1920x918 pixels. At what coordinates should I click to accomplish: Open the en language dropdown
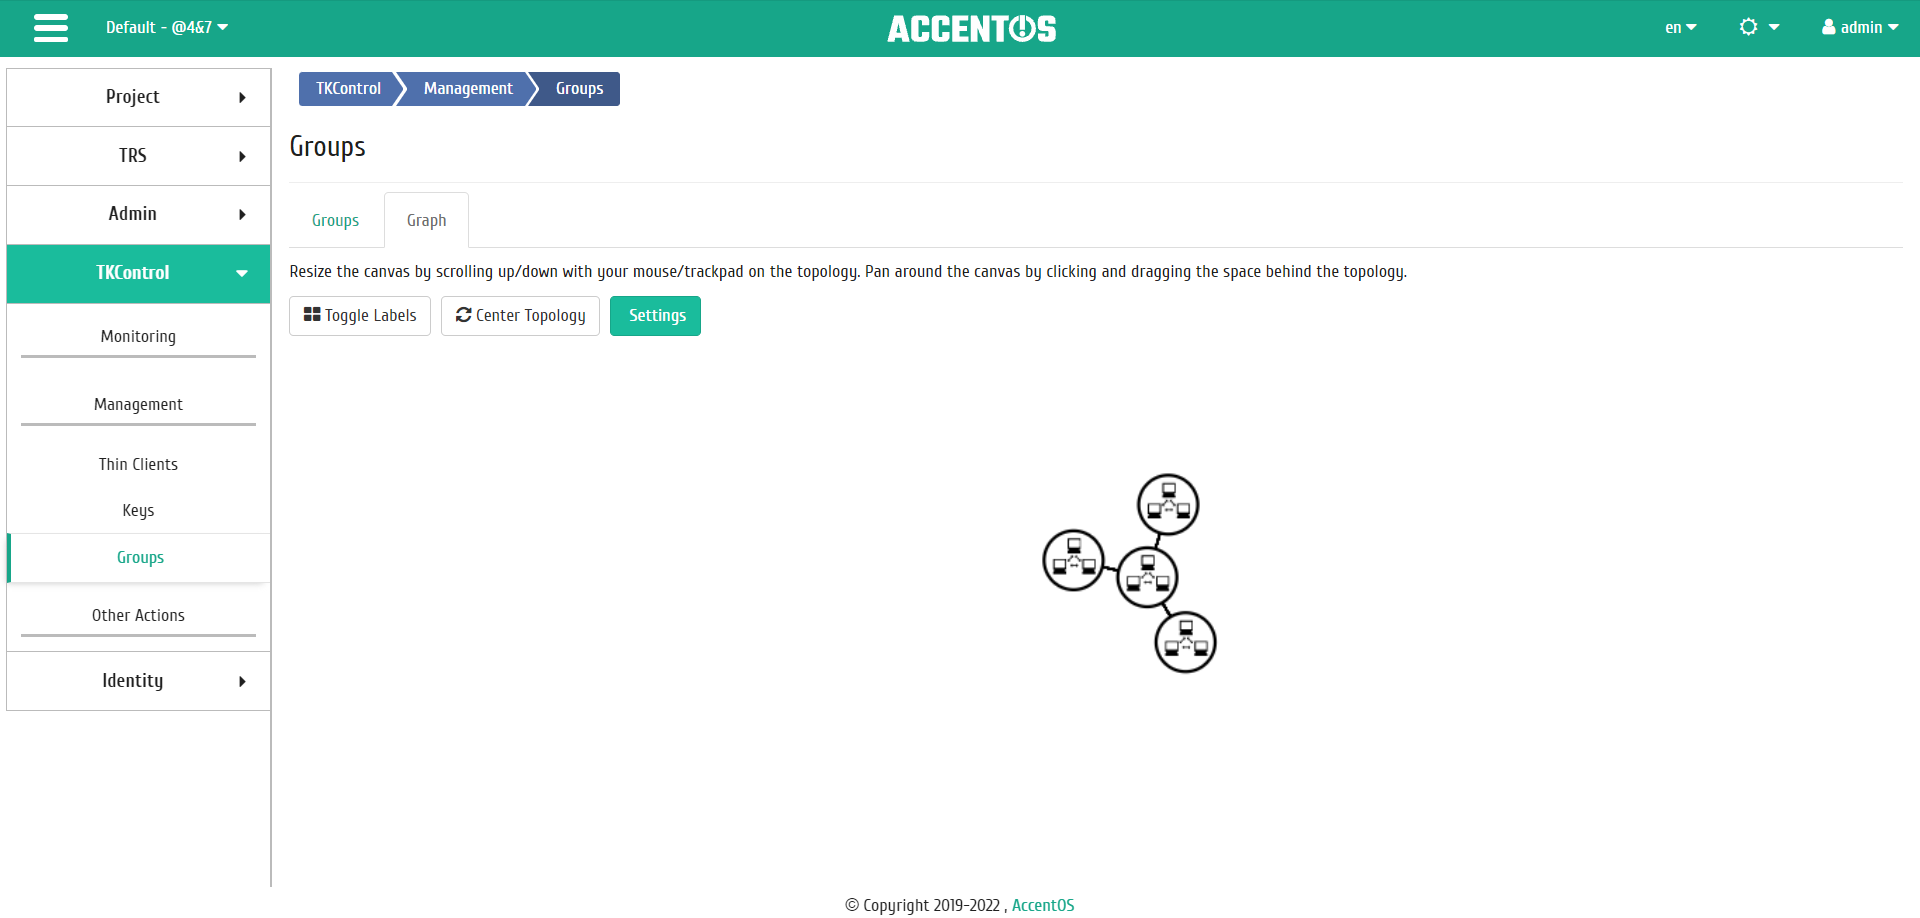(x=1680, y=28)
